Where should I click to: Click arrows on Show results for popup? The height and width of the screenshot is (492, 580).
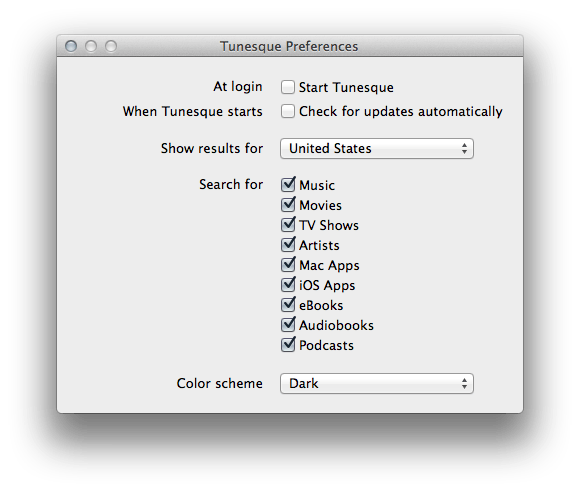tap(464, 149)
